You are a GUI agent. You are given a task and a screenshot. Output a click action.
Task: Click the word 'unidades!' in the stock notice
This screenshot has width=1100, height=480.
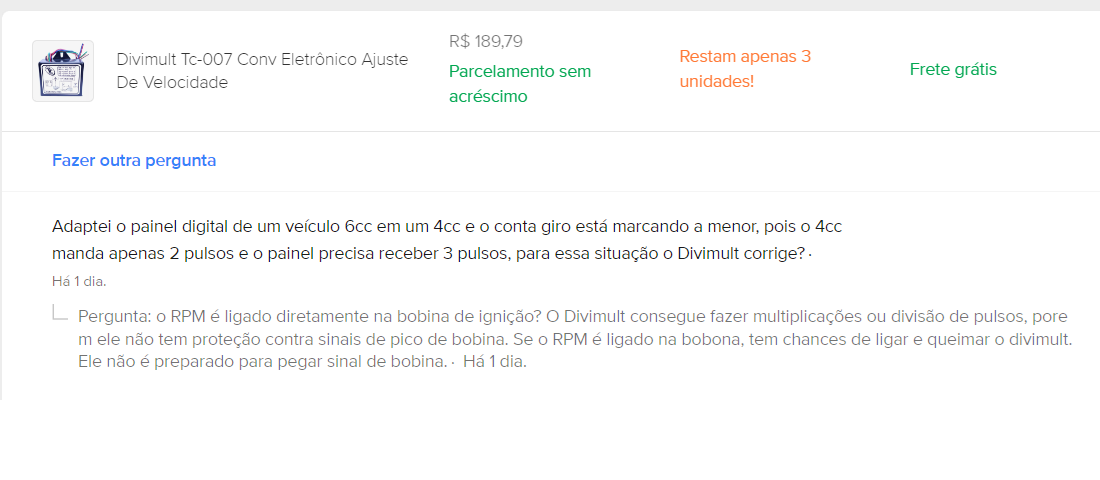tap(716, 82)
